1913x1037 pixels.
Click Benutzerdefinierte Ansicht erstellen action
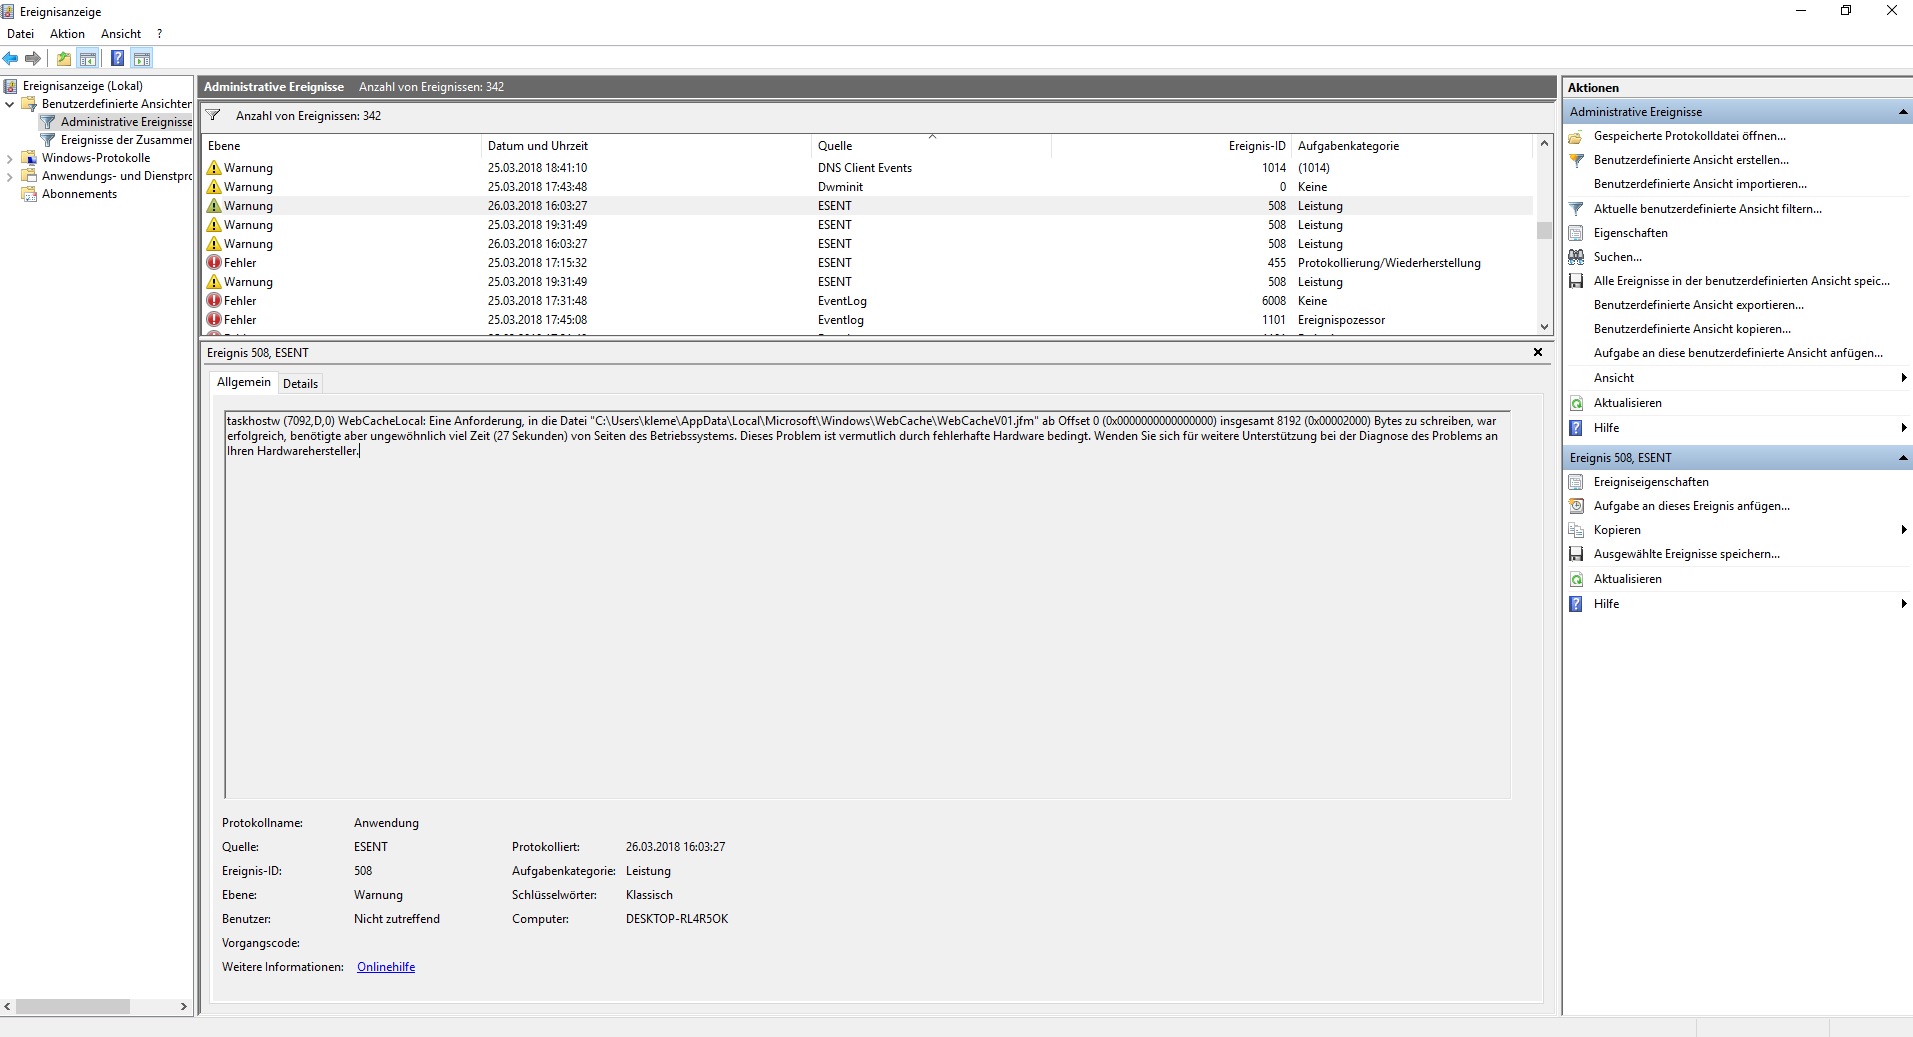click(1691, 160)
